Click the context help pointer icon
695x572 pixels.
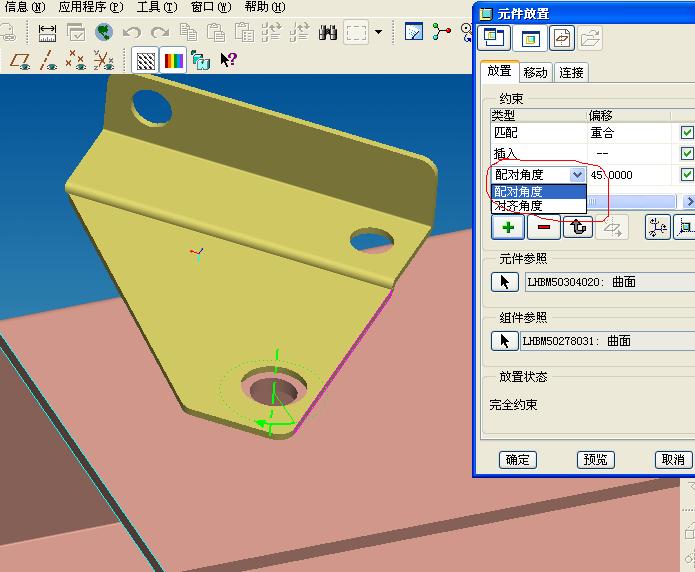coord(229,60)
